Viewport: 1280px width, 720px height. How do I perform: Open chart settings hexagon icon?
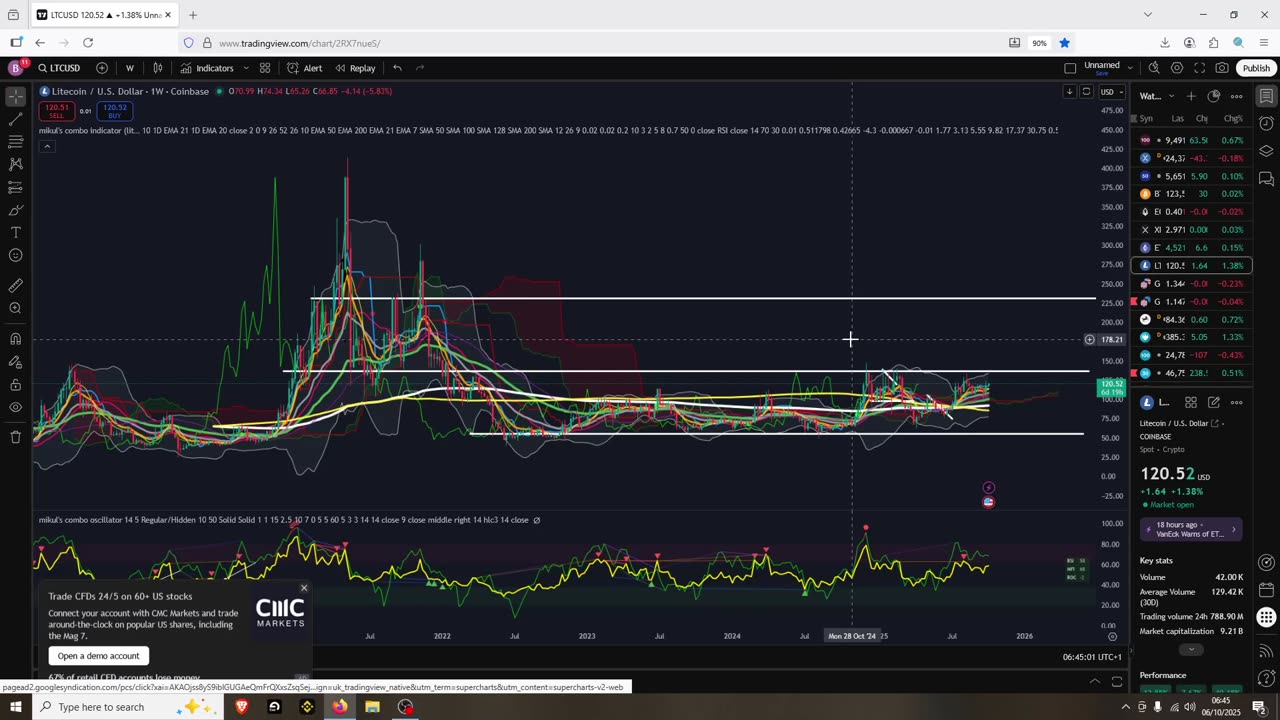[1177, 68]
